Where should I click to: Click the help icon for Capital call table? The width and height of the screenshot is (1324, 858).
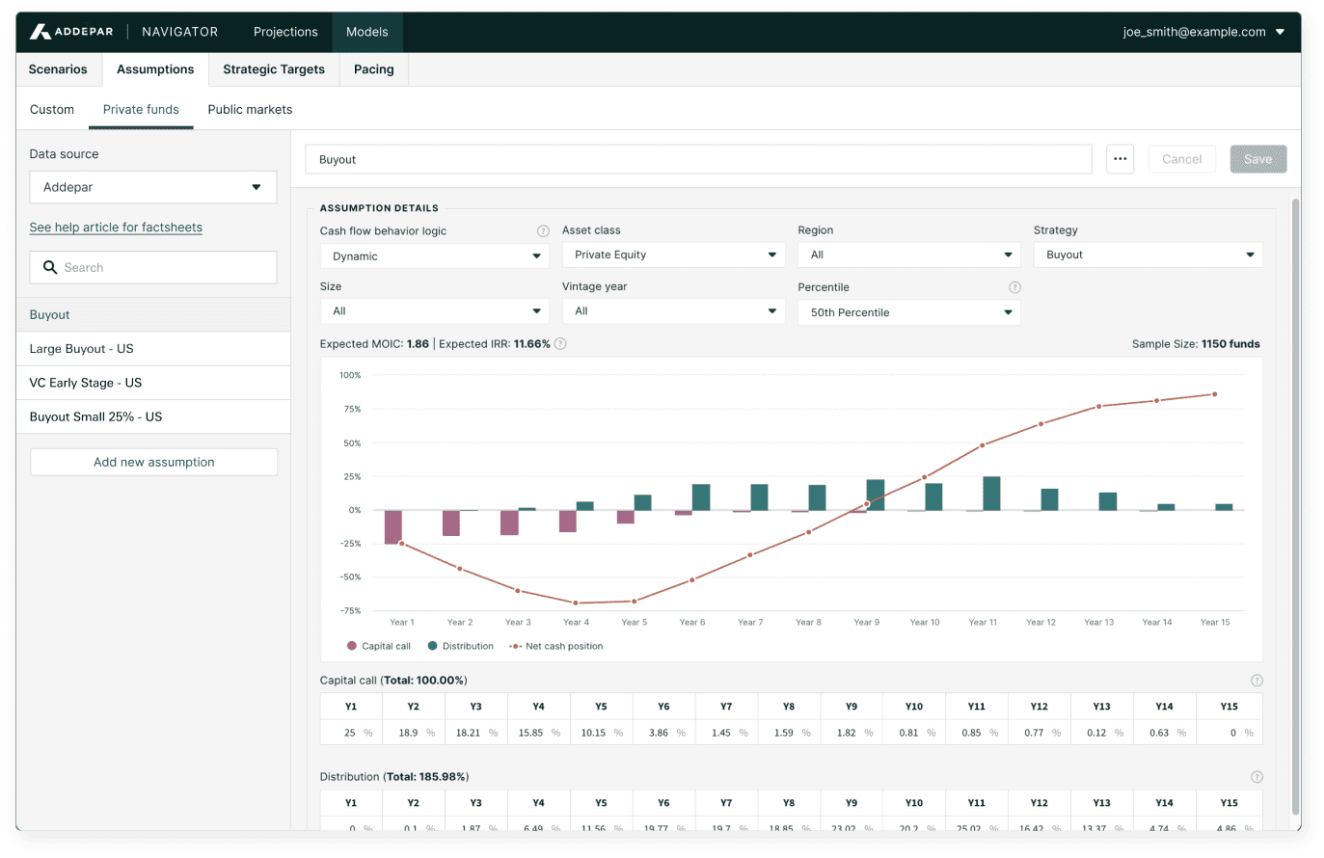click(1256, 681)
